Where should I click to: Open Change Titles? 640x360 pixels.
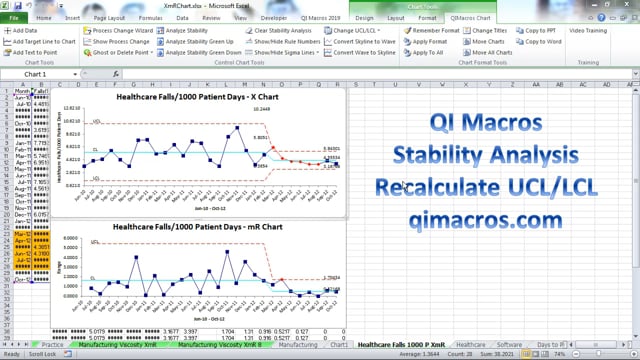pos(485,31)
